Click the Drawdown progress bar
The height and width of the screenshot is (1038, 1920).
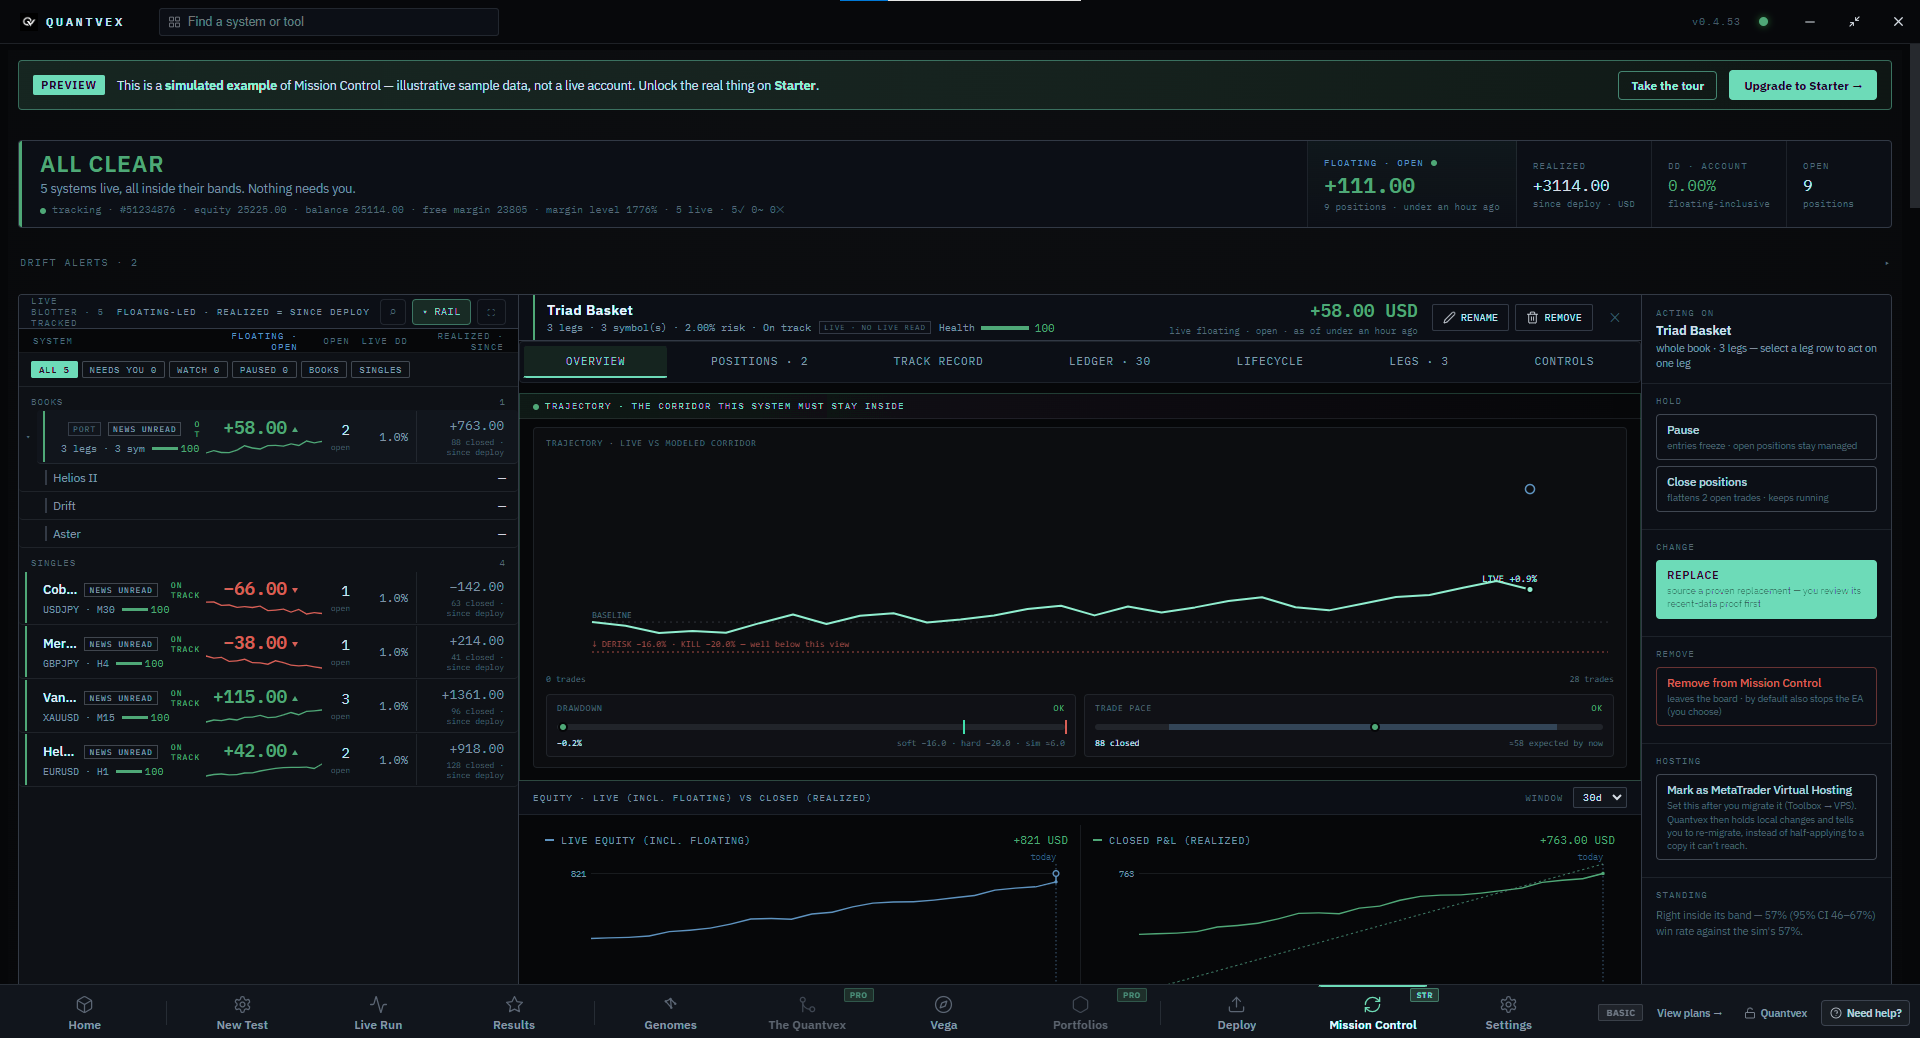point(813,727)
